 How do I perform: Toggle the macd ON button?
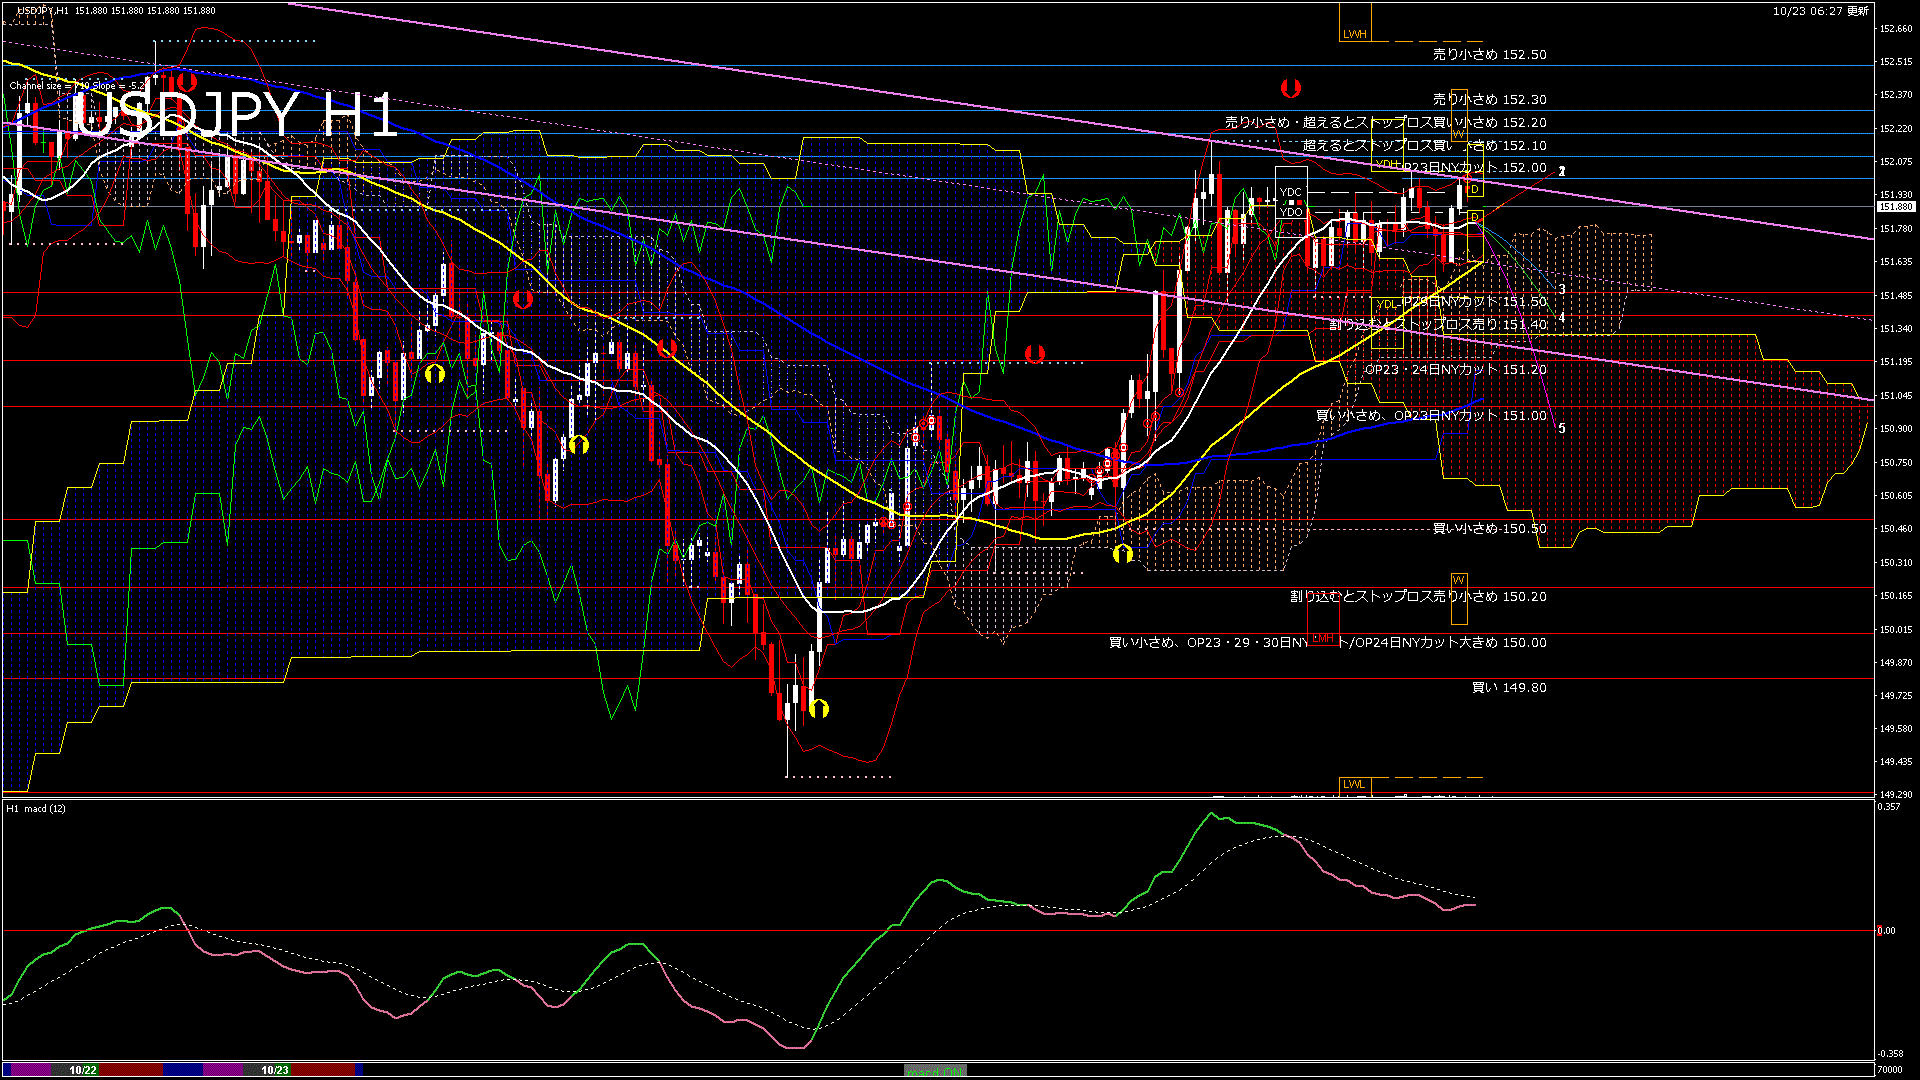tap(935, 1071)
